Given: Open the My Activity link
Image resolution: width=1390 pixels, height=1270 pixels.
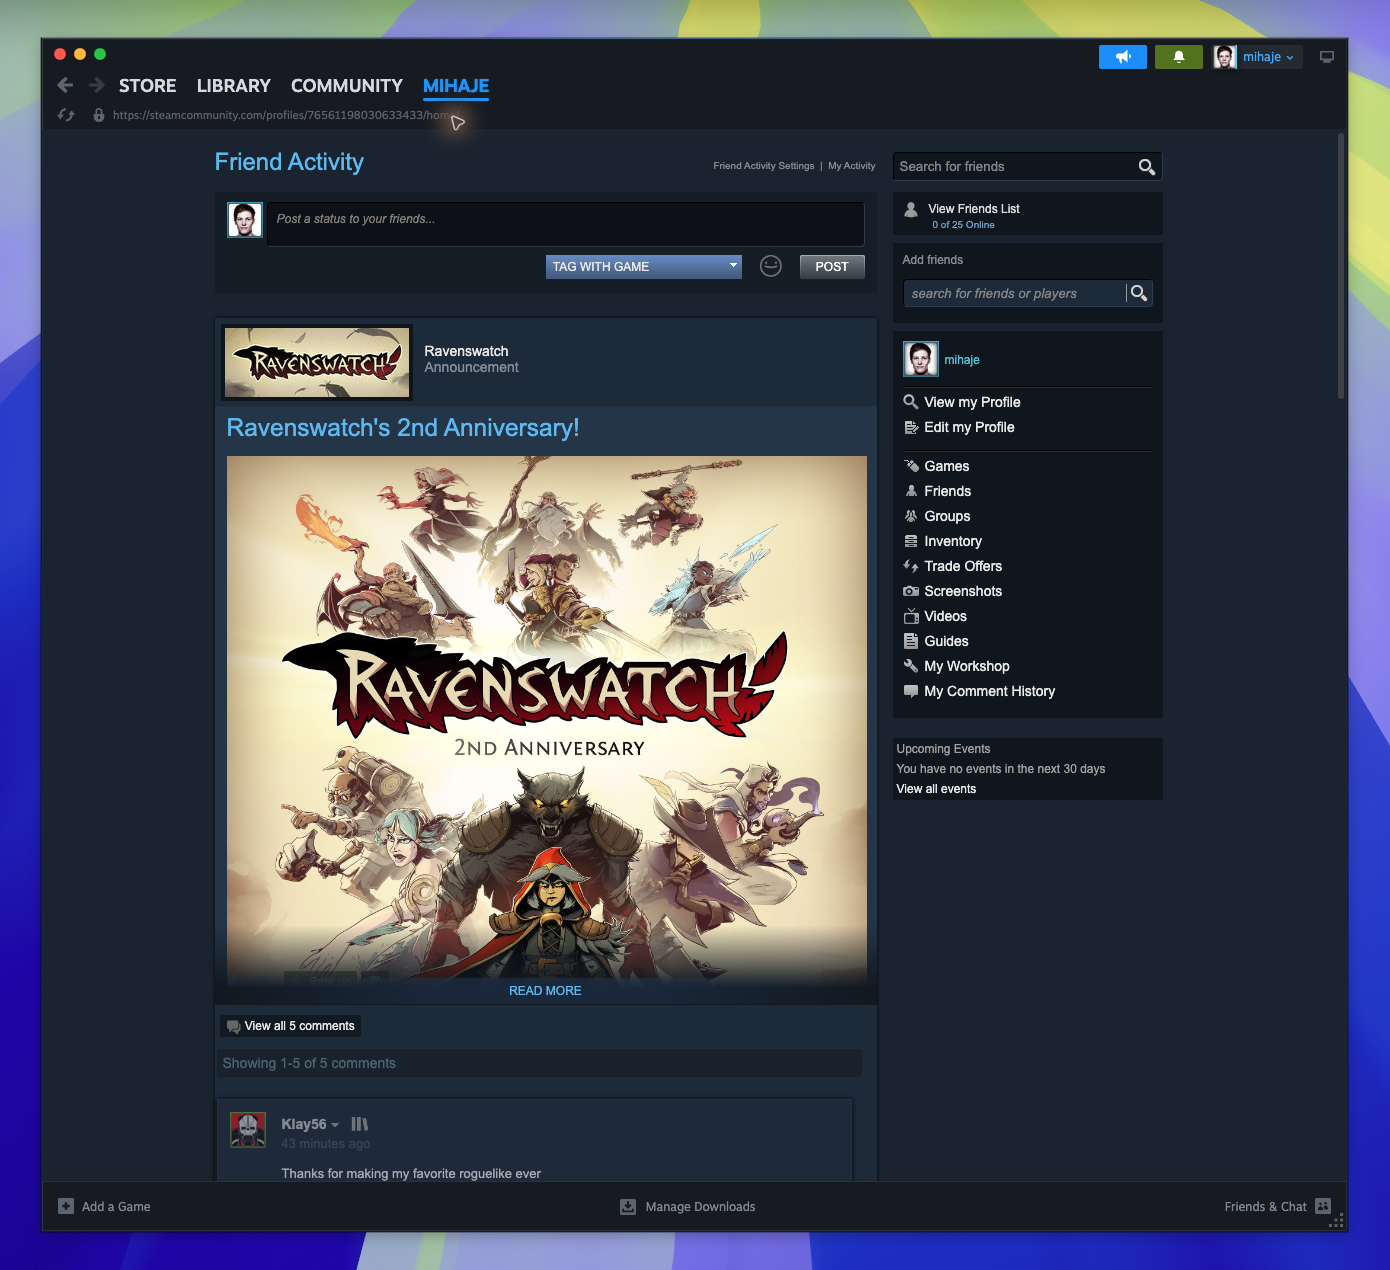Looking at the screenshot, I should pyautogui.click(x=852, y=166).
